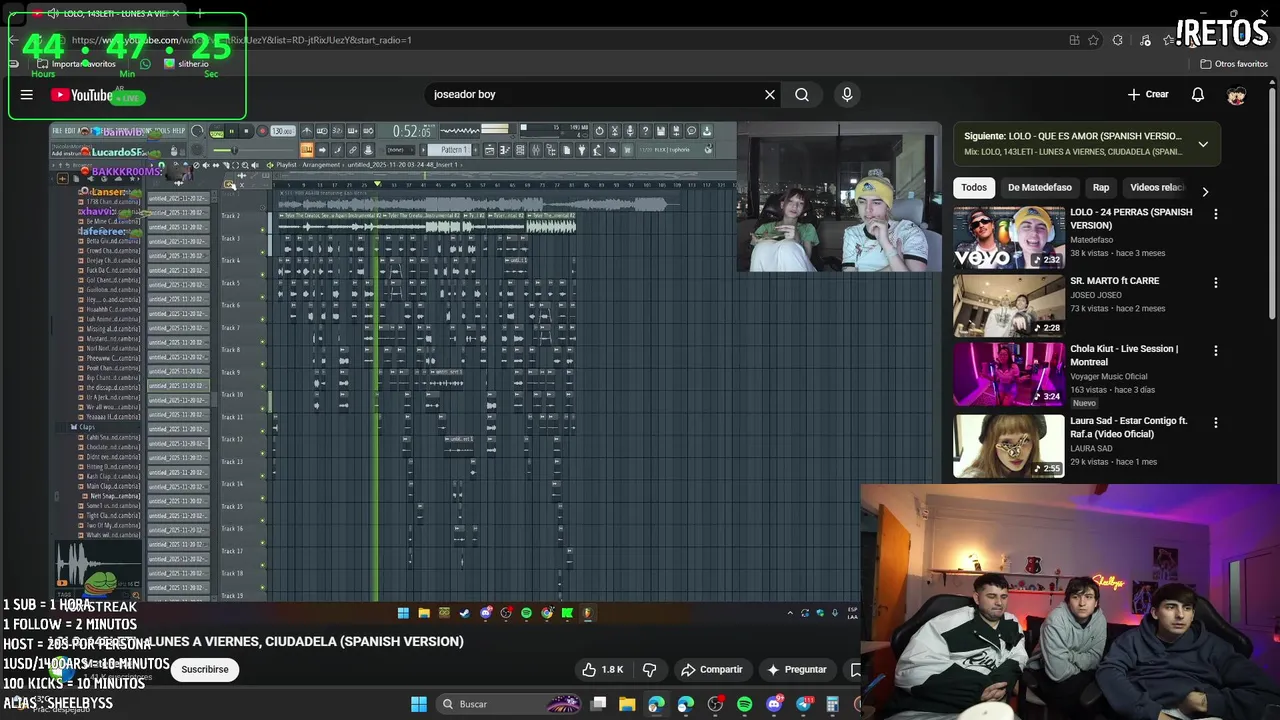Screen dimensions: 1280x720
Task: Click the FL Studio plugin picker plug icon
Action: coord(582,150)
